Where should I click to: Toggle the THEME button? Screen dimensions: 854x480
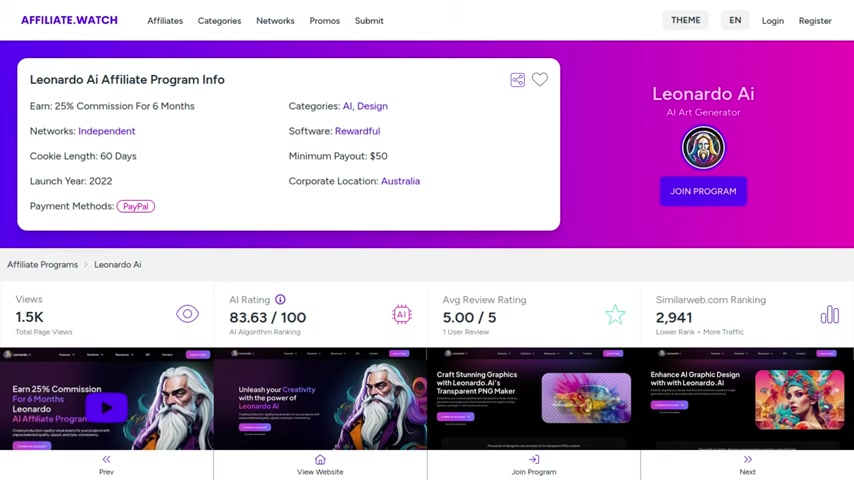point(686,20)
